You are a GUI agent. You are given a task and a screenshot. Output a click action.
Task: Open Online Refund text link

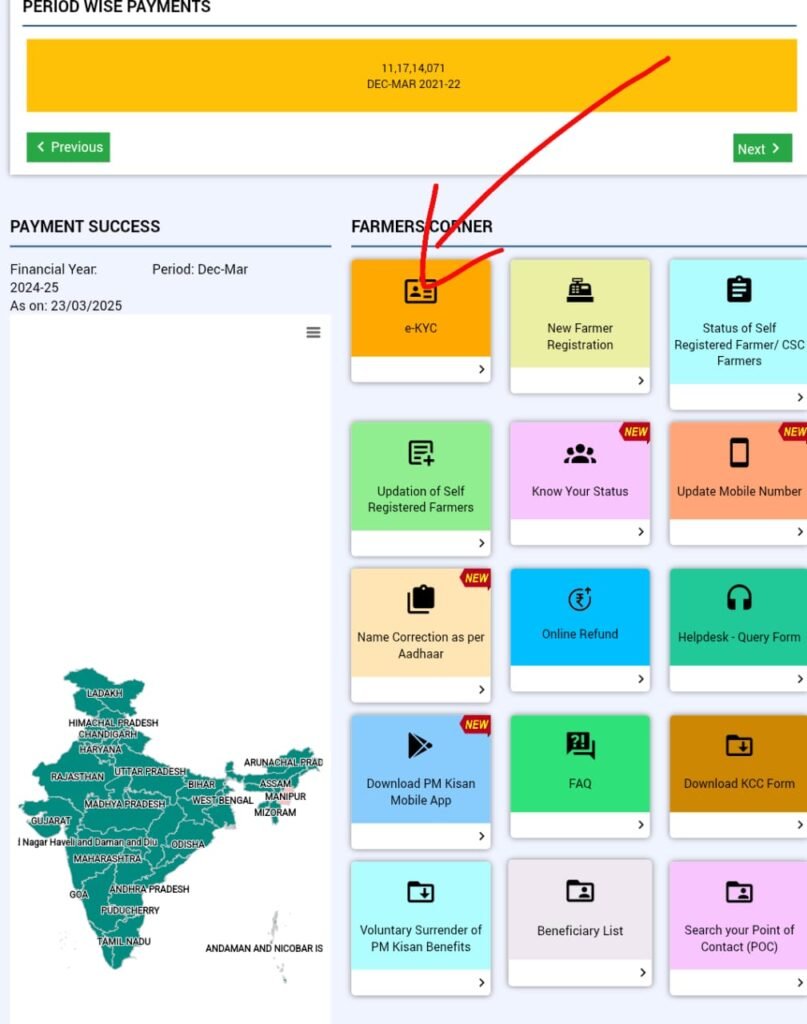[580, 633]
